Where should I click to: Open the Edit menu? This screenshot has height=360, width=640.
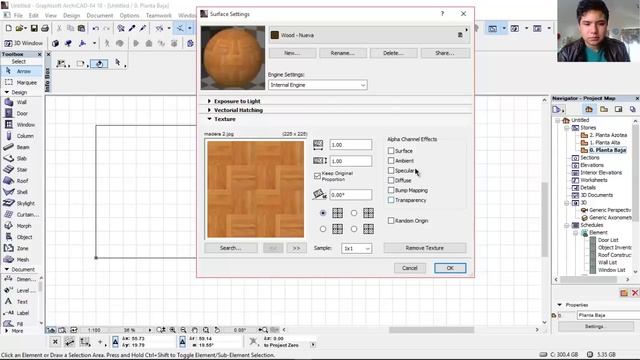33,16
